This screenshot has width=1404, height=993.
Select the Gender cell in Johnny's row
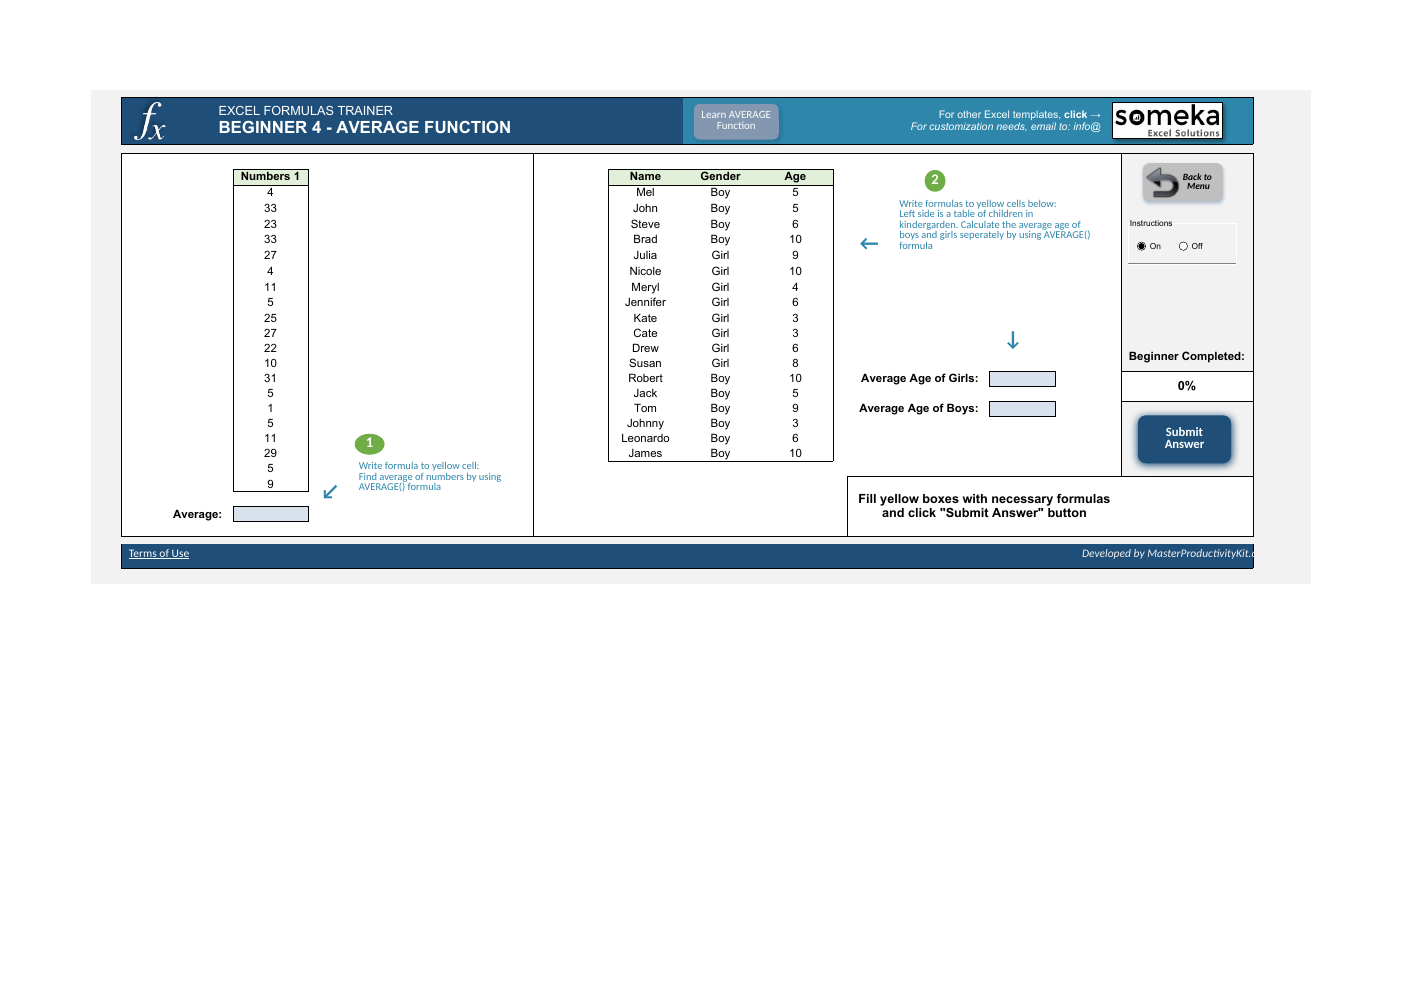(x=720, y=424)
